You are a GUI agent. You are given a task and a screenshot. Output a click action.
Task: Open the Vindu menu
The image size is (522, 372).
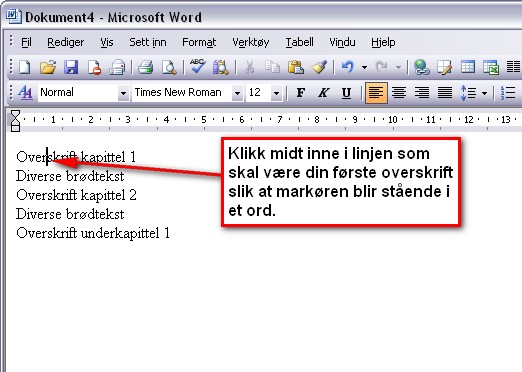342,42
